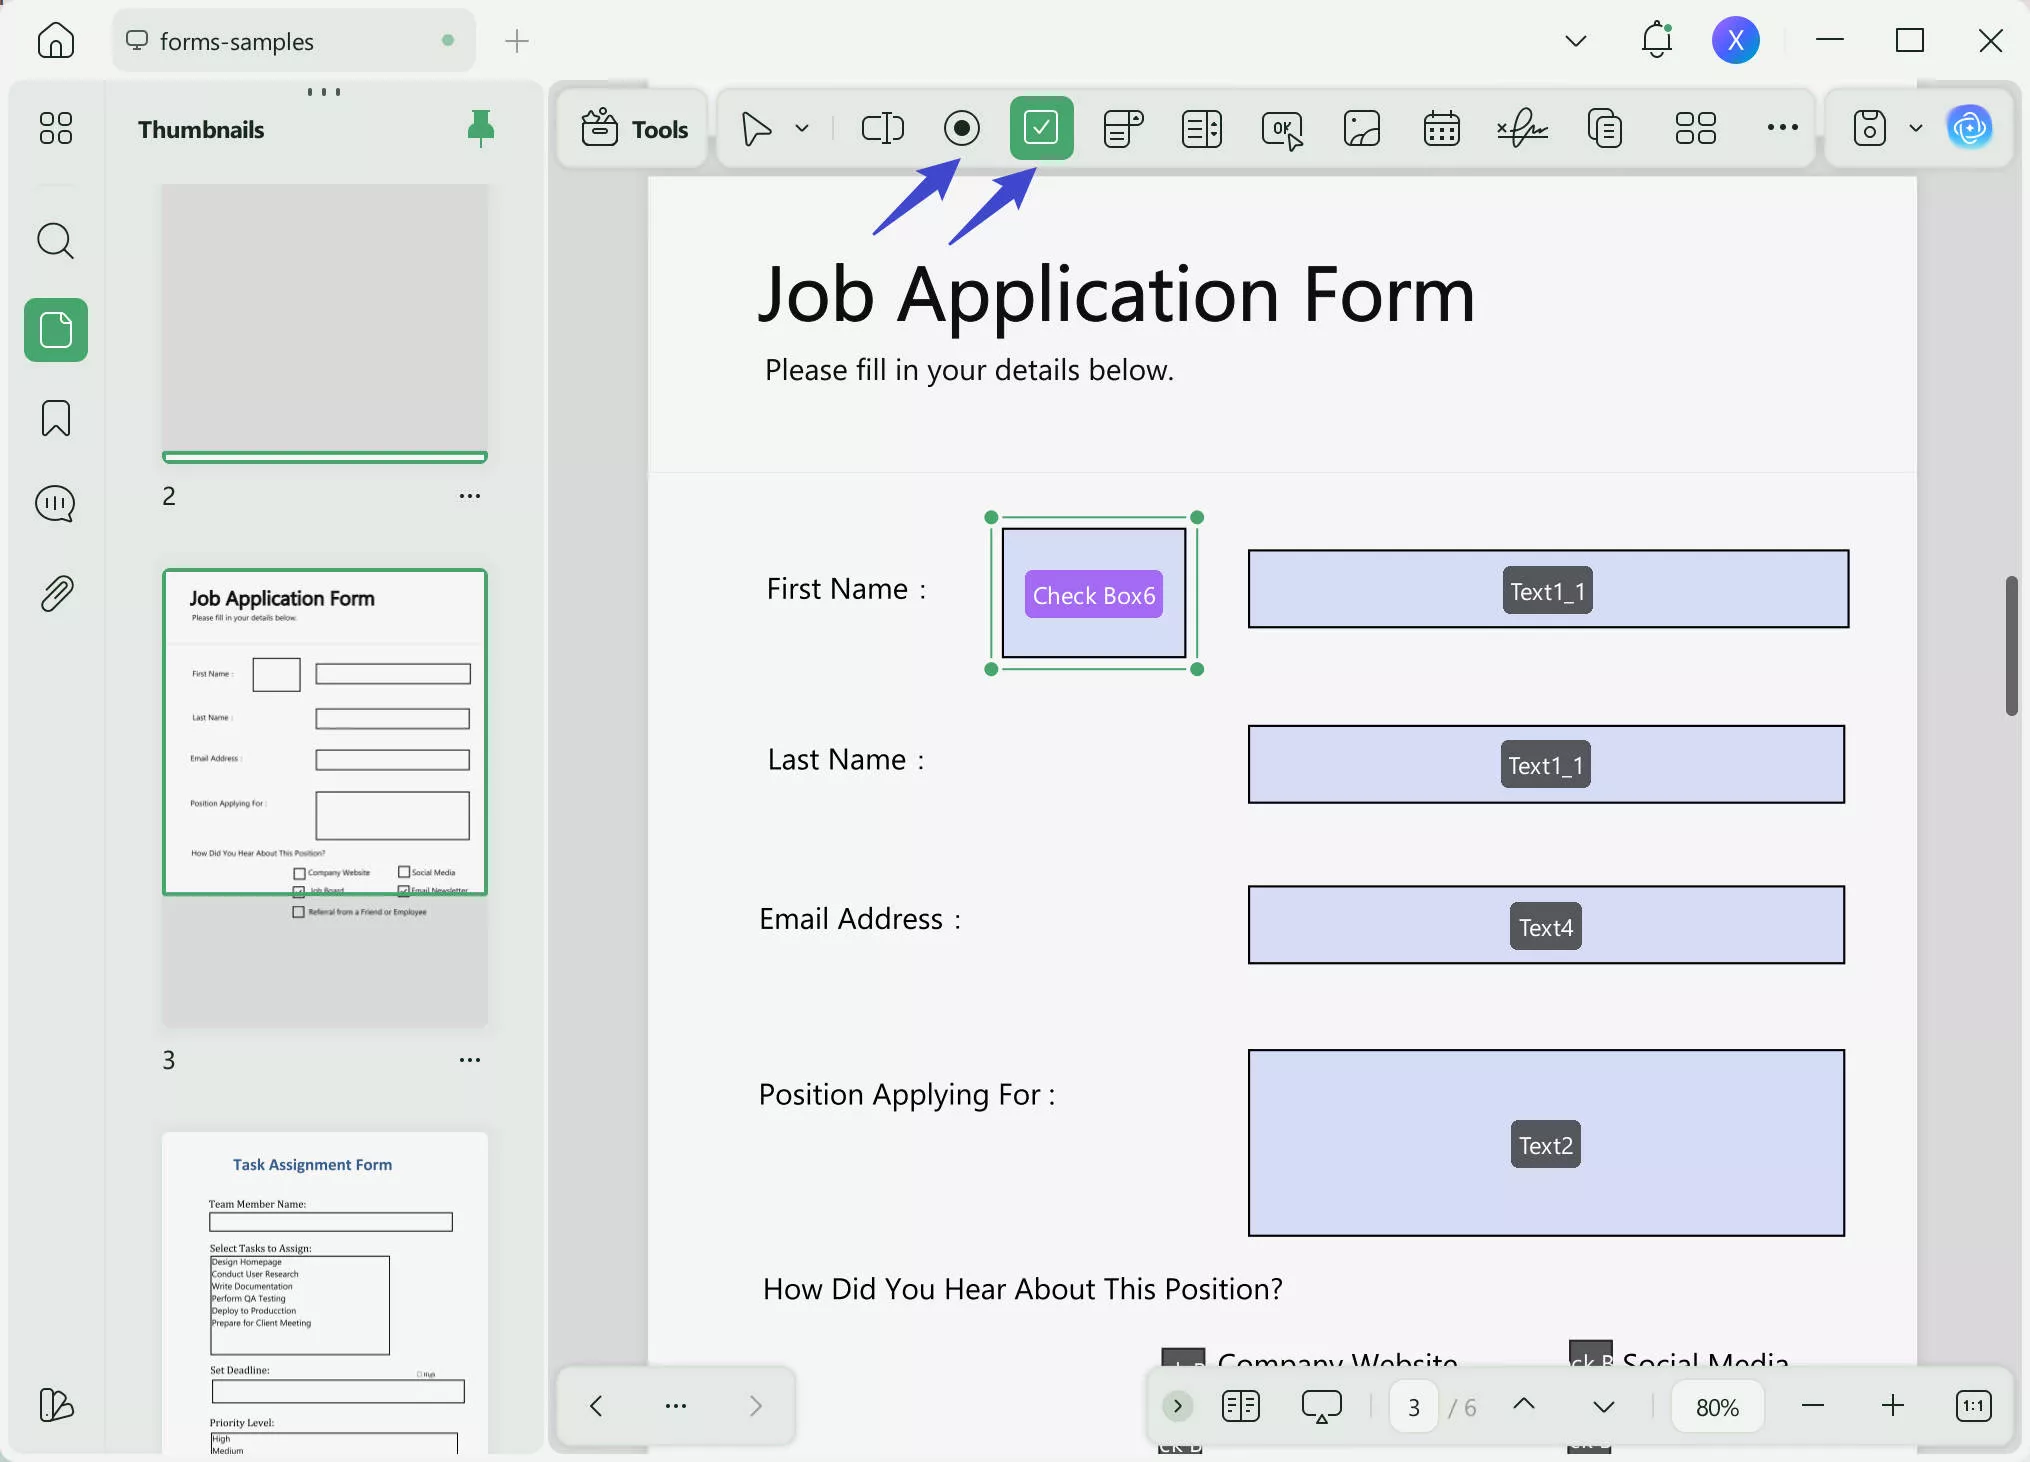Click the List Box tool icon
Viewport: 2030px width, 1462px height.
1201,128
